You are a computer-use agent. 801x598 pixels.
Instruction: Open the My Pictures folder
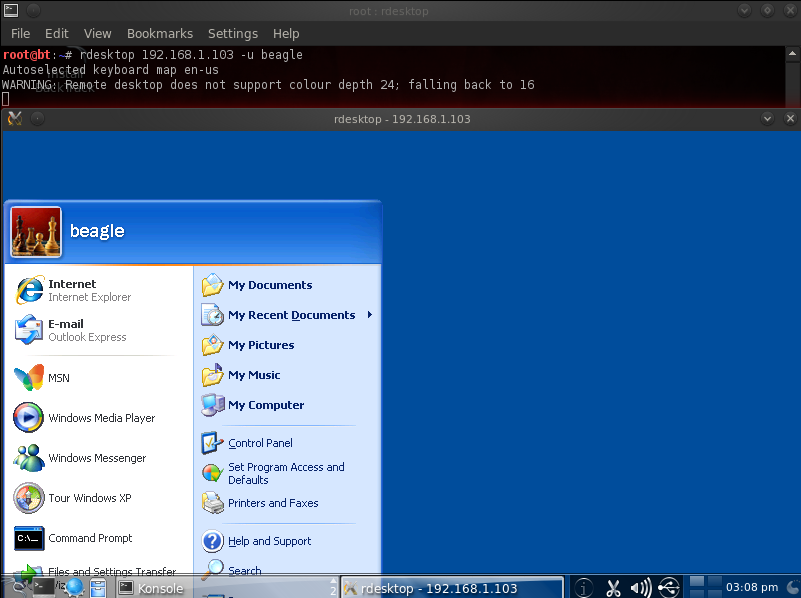click(x=248, y=345)
